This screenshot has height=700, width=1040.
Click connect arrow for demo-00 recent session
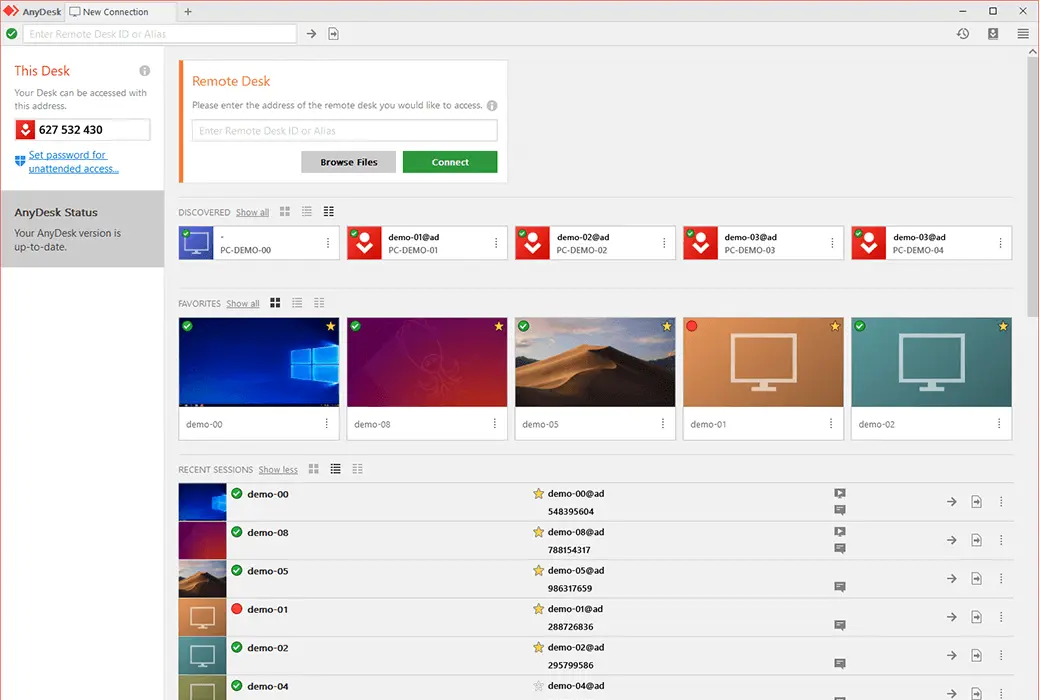pyautogui.click(x=952, y=502)
